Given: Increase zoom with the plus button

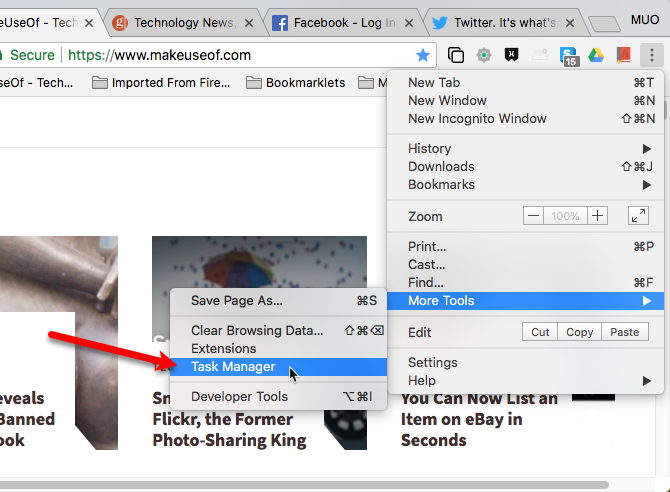Looking at the screenshot, I should coord(597,215).
